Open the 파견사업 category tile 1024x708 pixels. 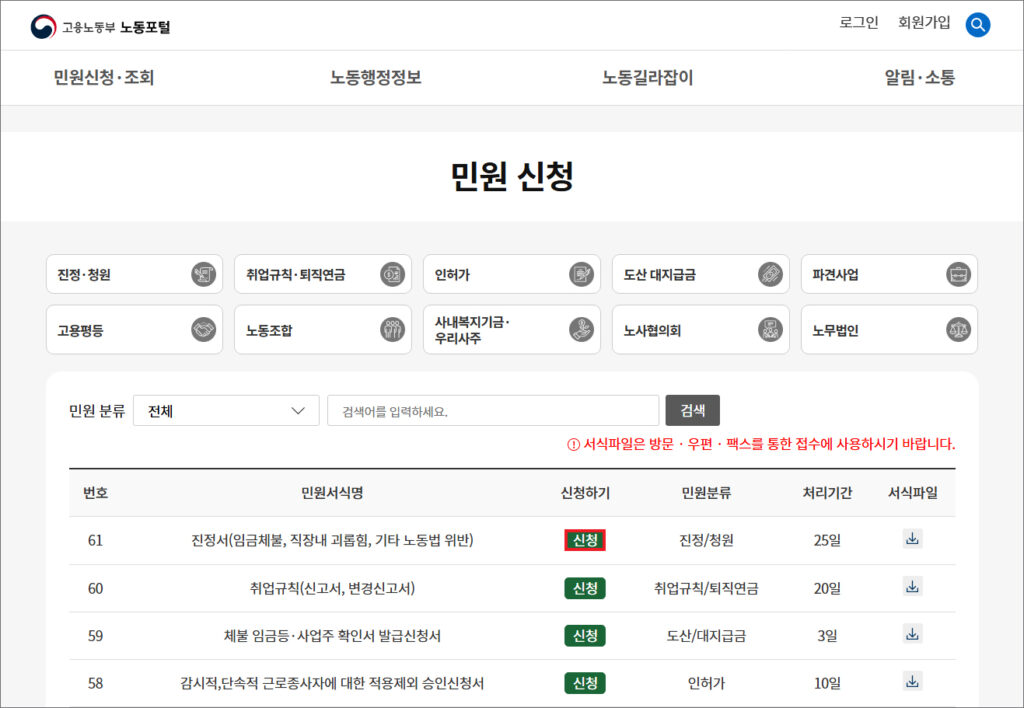pos(888,274)
